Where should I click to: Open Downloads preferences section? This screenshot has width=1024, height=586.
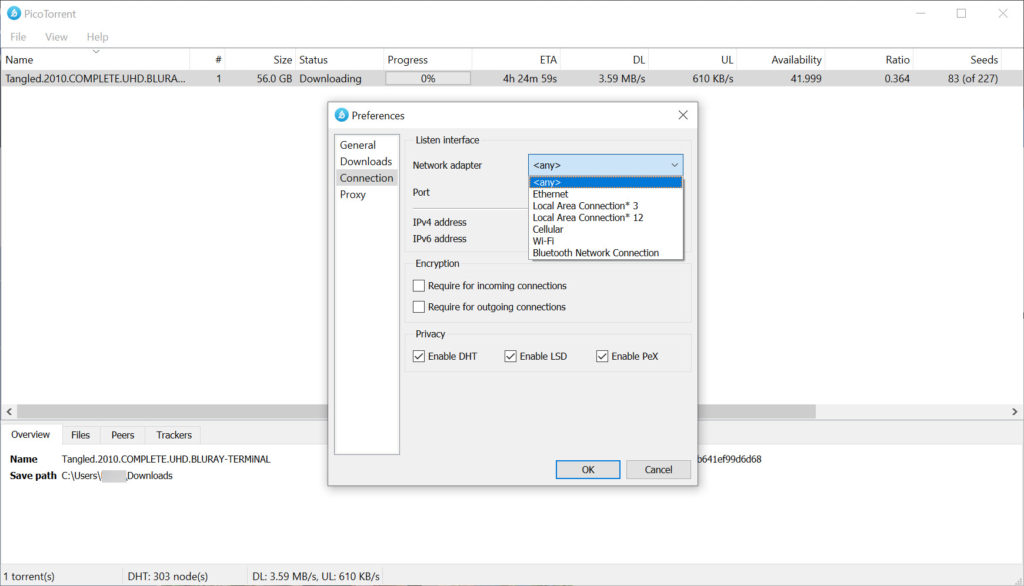point(366,161)
